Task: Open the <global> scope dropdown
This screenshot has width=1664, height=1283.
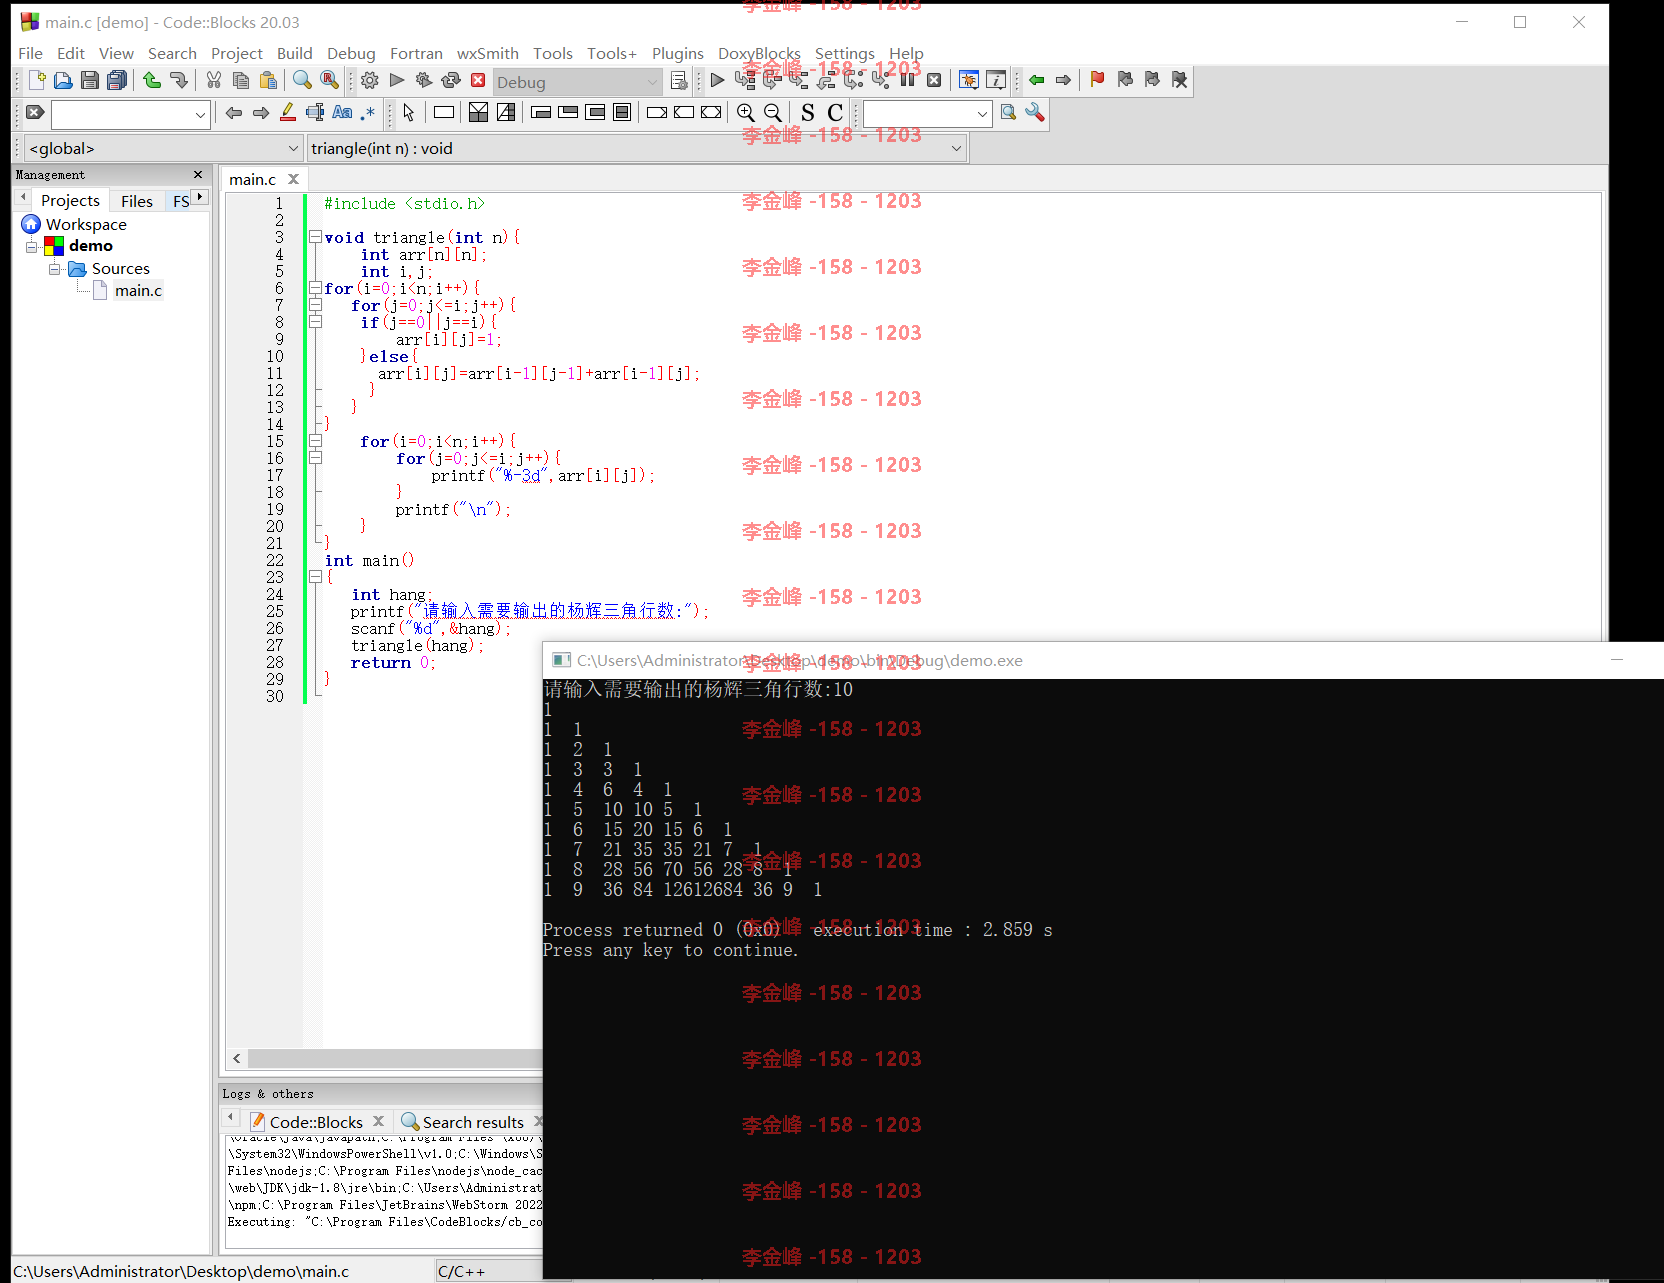Action: [x=163, y=148]
